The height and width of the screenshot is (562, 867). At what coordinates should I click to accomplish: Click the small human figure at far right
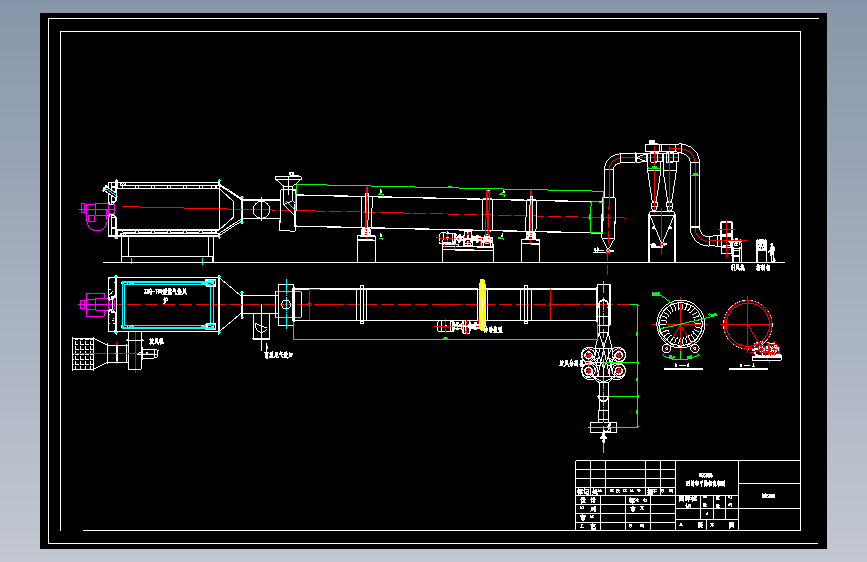(772, 253)
